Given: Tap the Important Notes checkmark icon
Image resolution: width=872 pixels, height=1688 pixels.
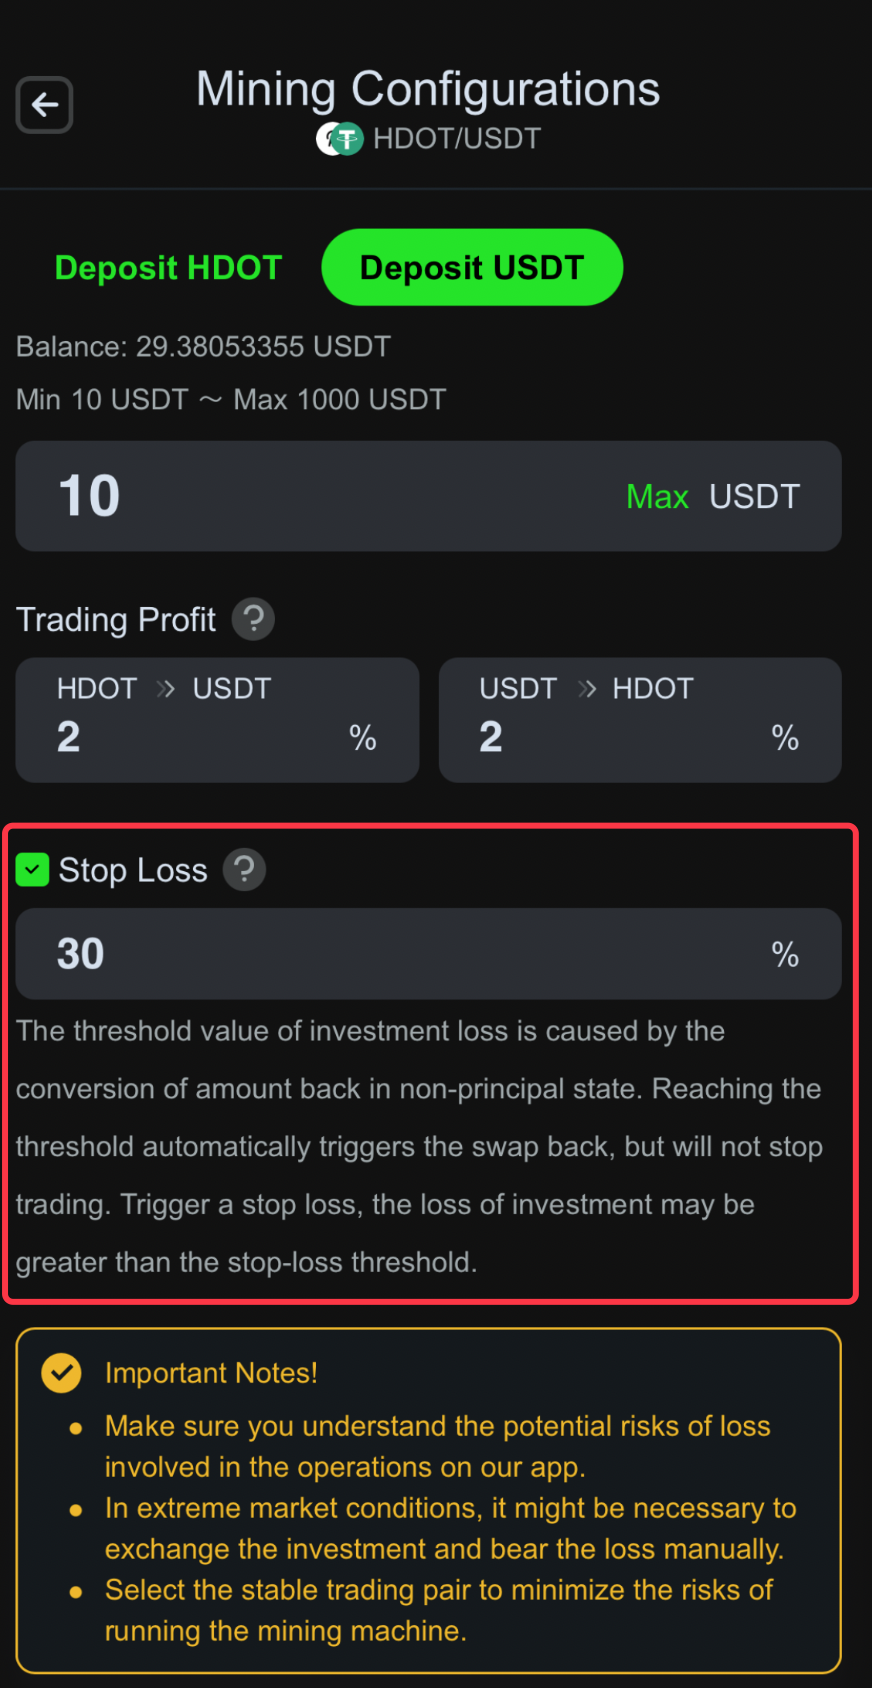Looking at the screenshot, I should (61, 1373).
